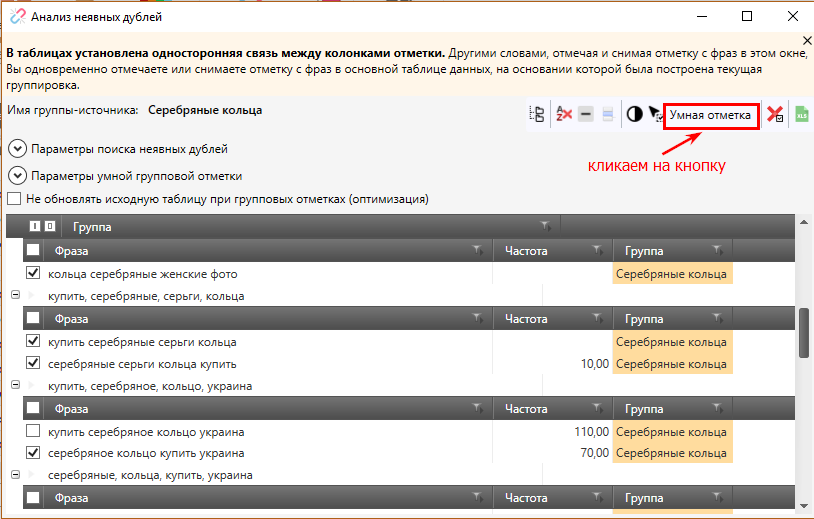Filter Группа column in купить, серебряное, кольцо, украина group
Viewport: 814px width, 519px height.
tap(718, 408)
